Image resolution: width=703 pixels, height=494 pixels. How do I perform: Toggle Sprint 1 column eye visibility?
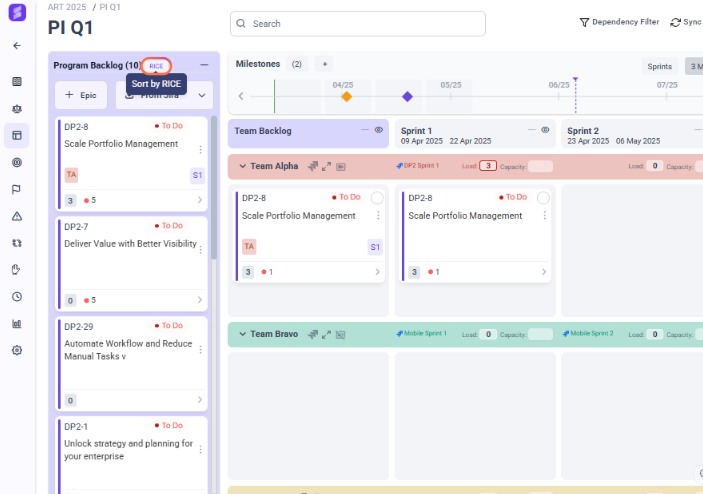[545, 130]
